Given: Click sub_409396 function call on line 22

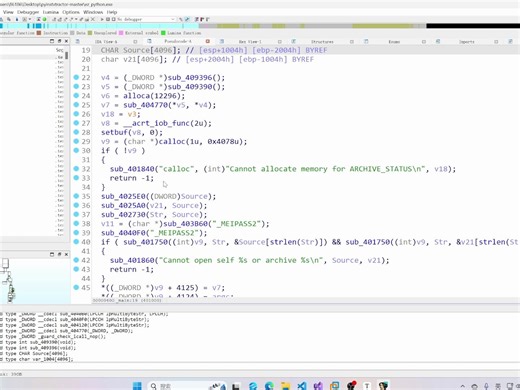Looking at the screenshot, I should pos(190,78).
